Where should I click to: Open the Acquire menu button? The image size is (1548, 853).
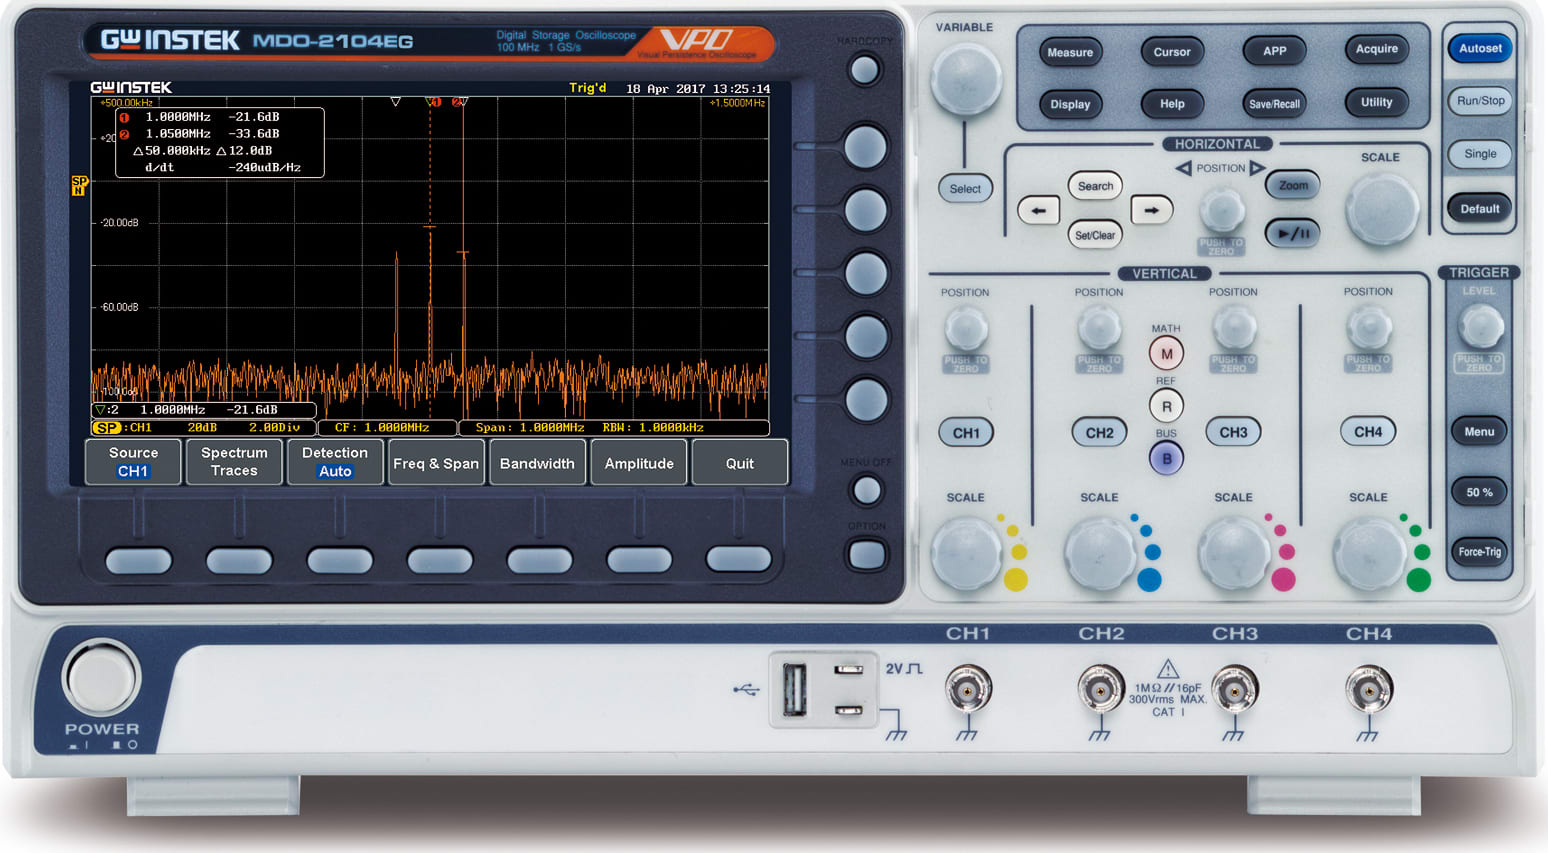click(x=1377, y=49)
